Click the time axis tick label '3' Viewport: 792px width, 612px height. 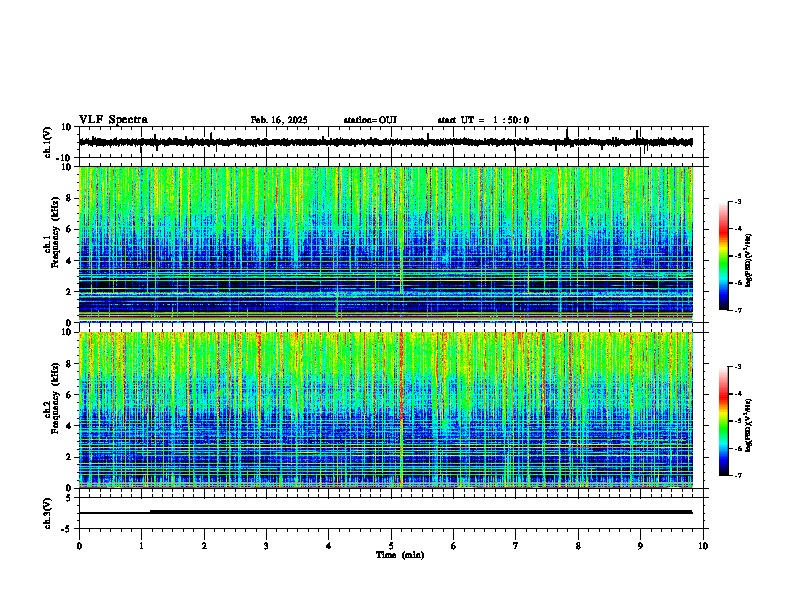[266, 546]
